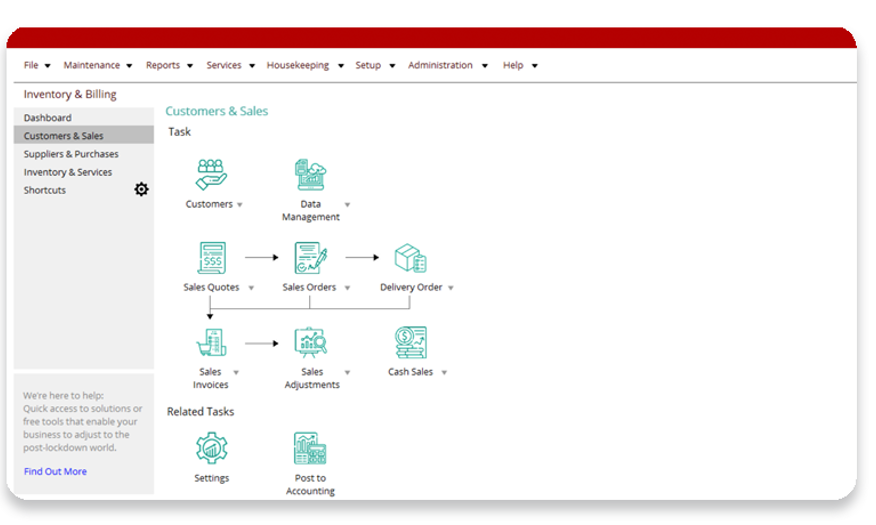Follow the Find Out More link
The width and height of the screenshot is (876, 525).
(x=55, y=471)
